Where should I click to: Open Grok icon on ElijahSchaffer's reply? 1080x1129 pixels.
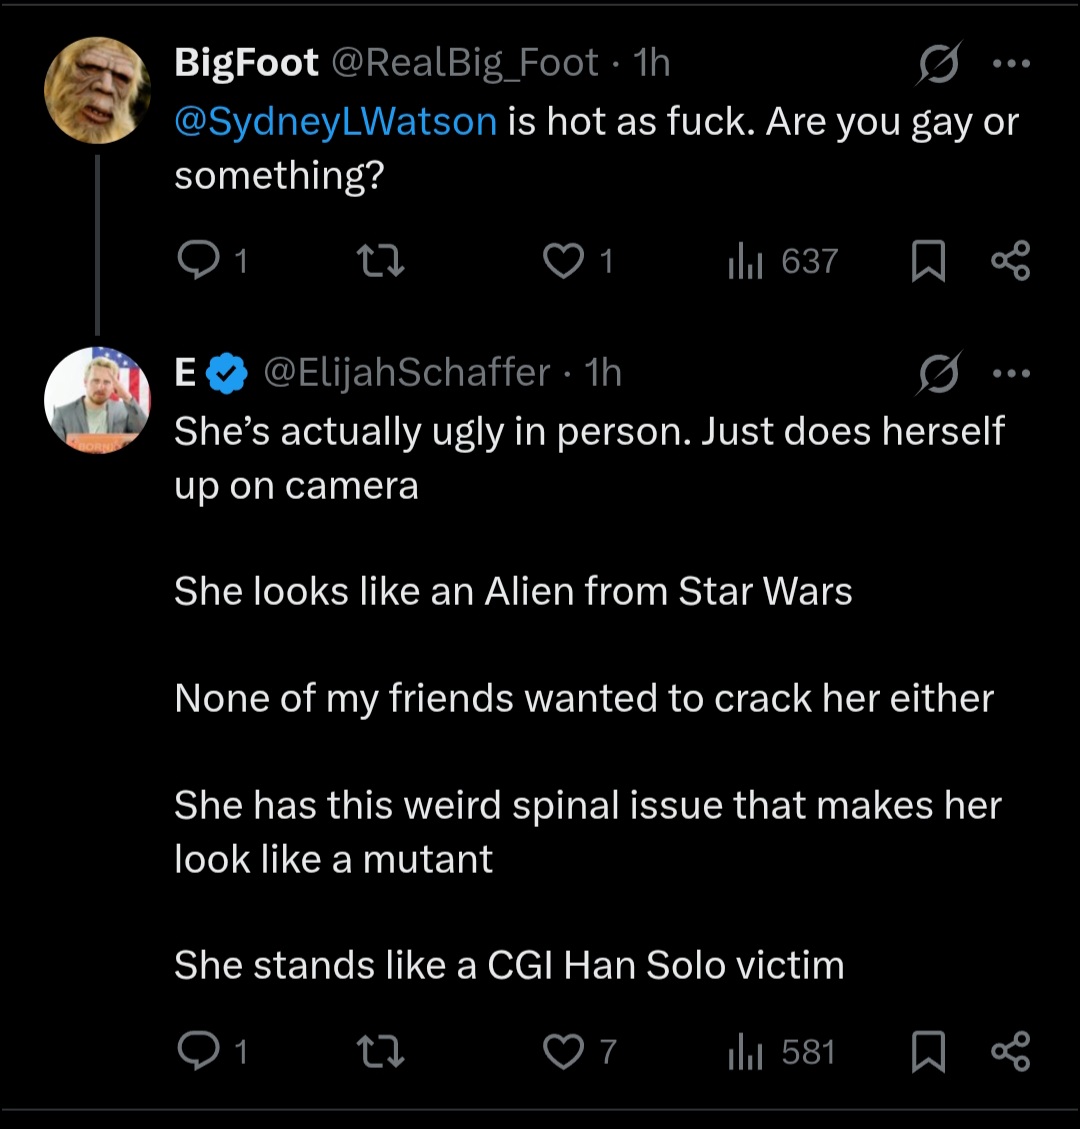coord(939,373)
